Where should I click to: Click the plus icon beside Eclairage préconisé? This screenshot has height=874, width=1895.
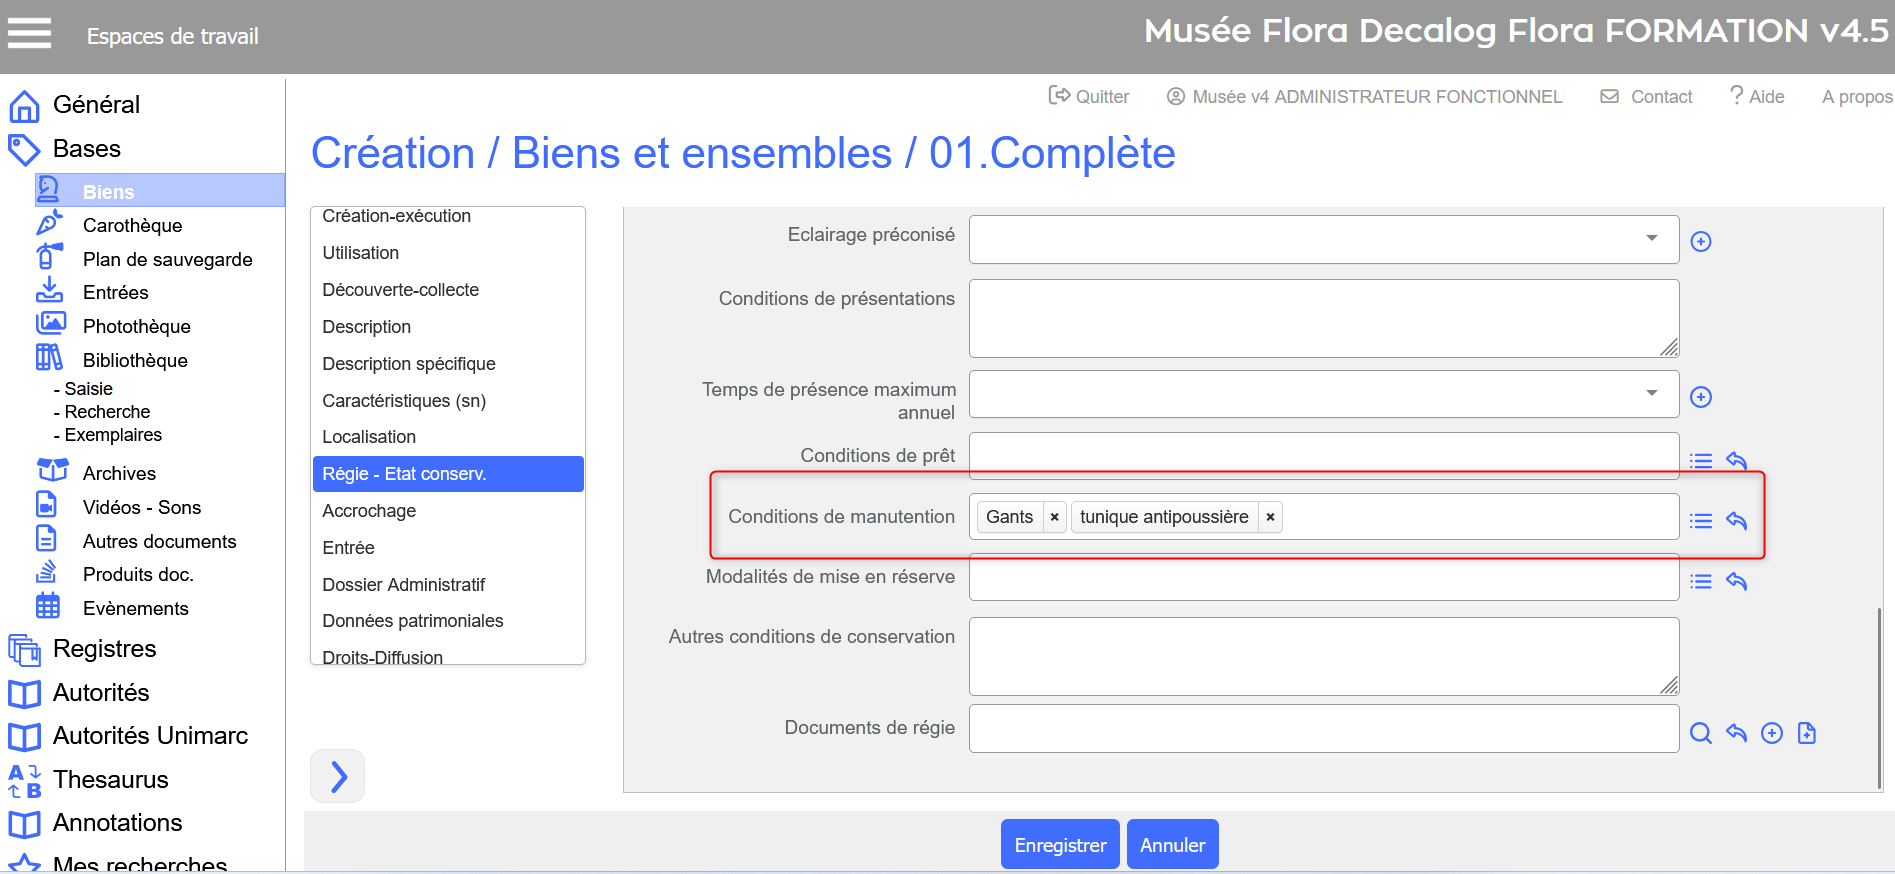pos(1700,242)
